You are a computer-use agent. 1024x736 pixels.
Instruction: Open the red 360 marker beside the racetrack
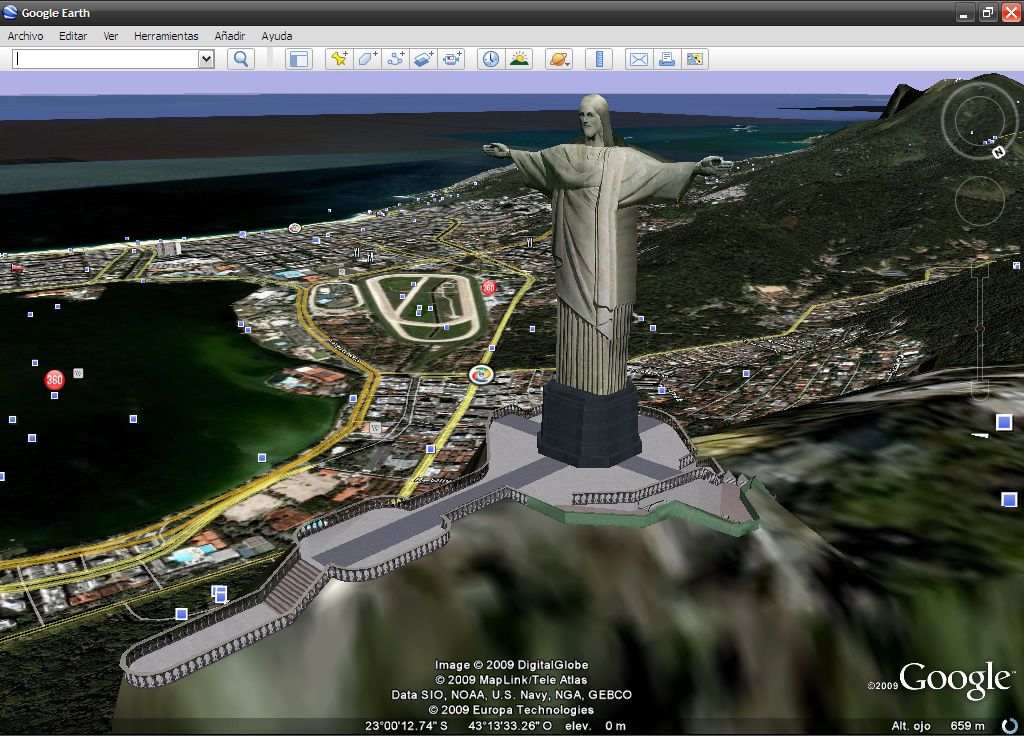(488, 287)
